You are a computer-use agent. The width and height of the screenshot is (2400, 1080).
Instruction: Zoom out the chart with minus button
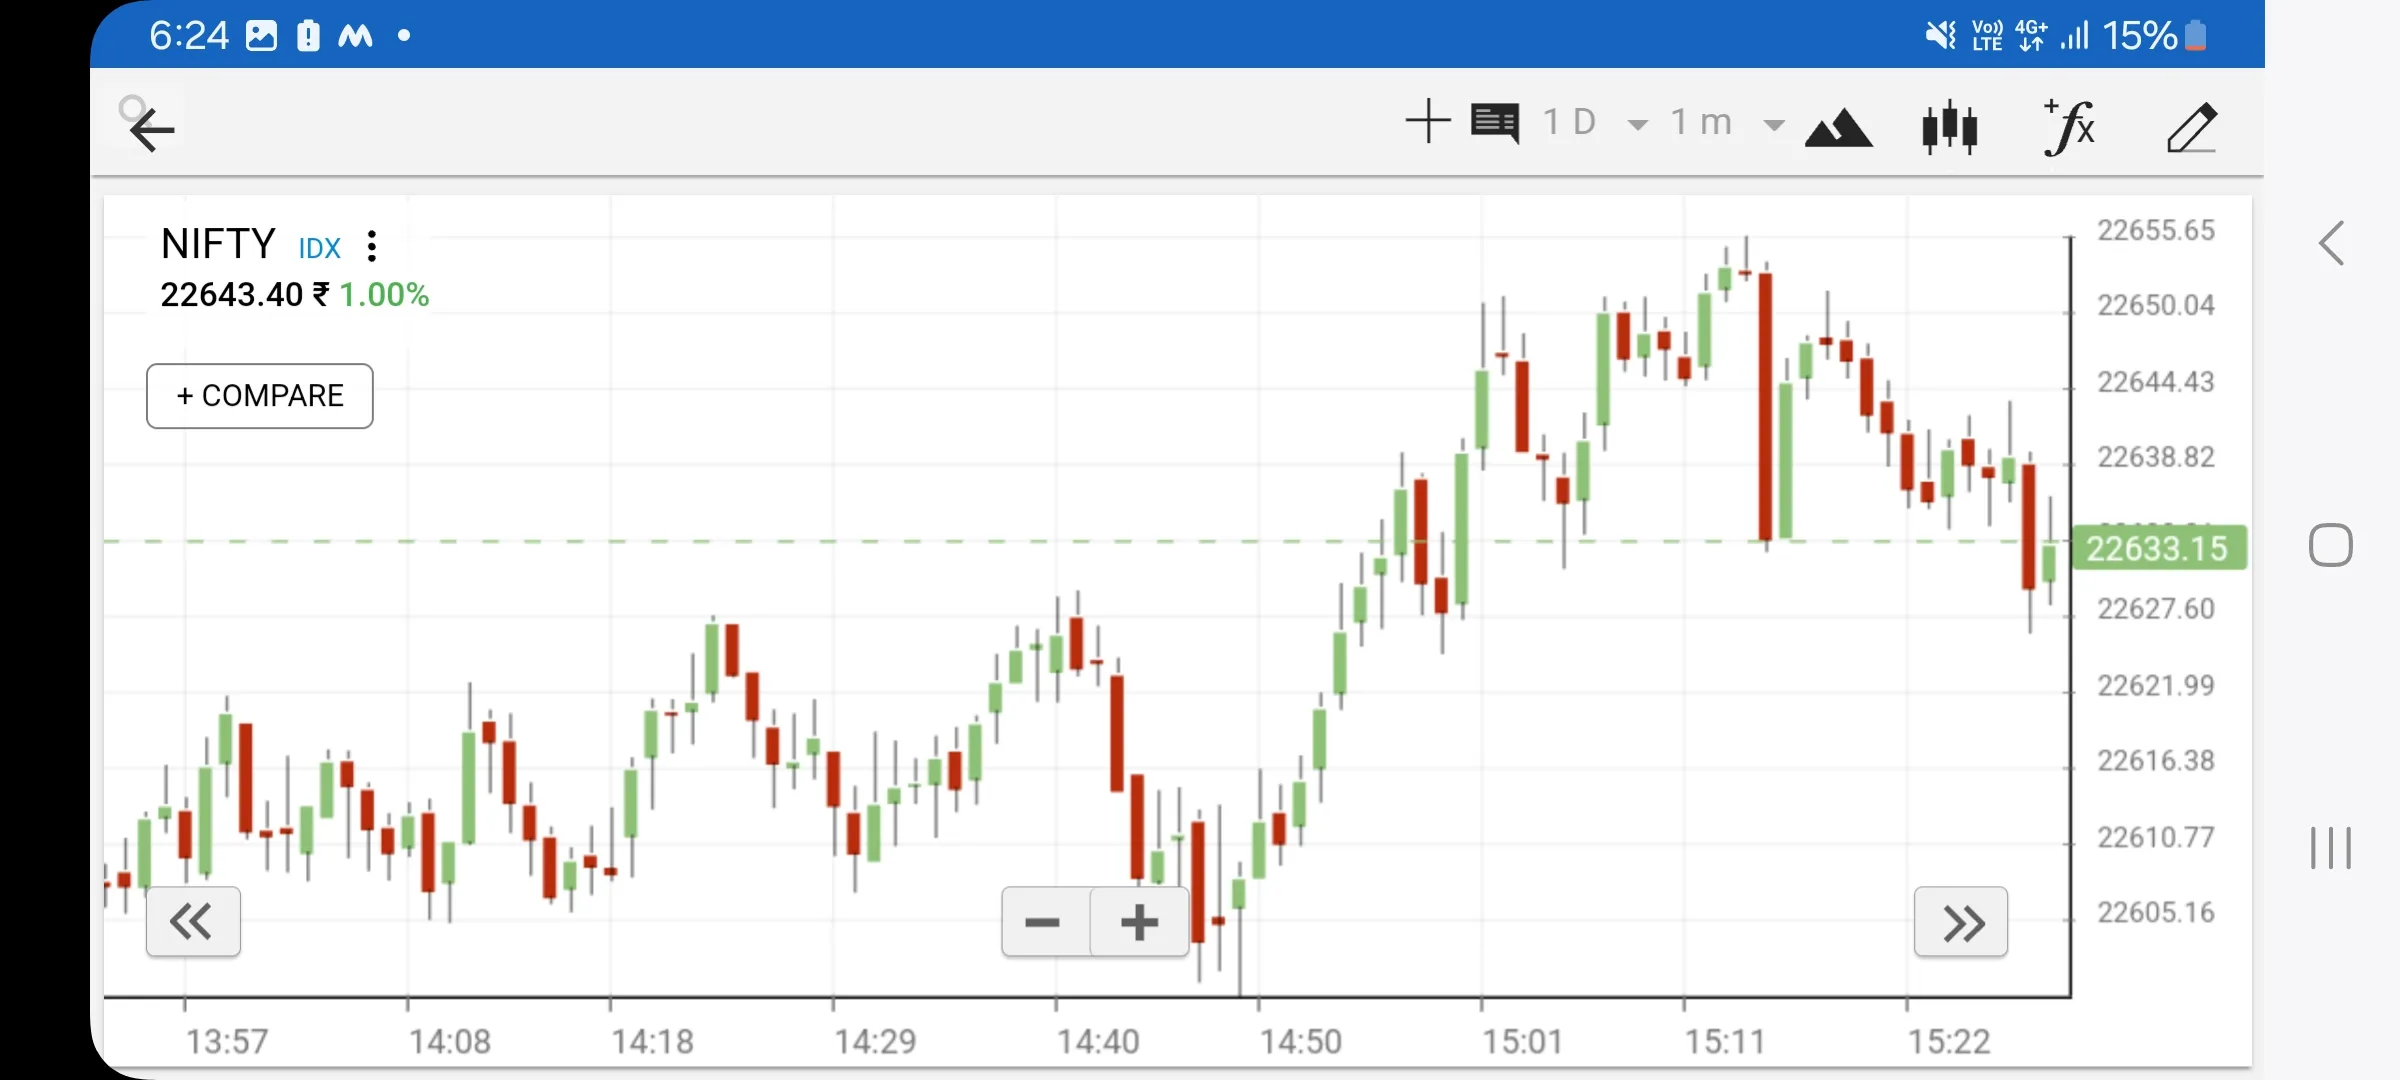click(1045, 922)
